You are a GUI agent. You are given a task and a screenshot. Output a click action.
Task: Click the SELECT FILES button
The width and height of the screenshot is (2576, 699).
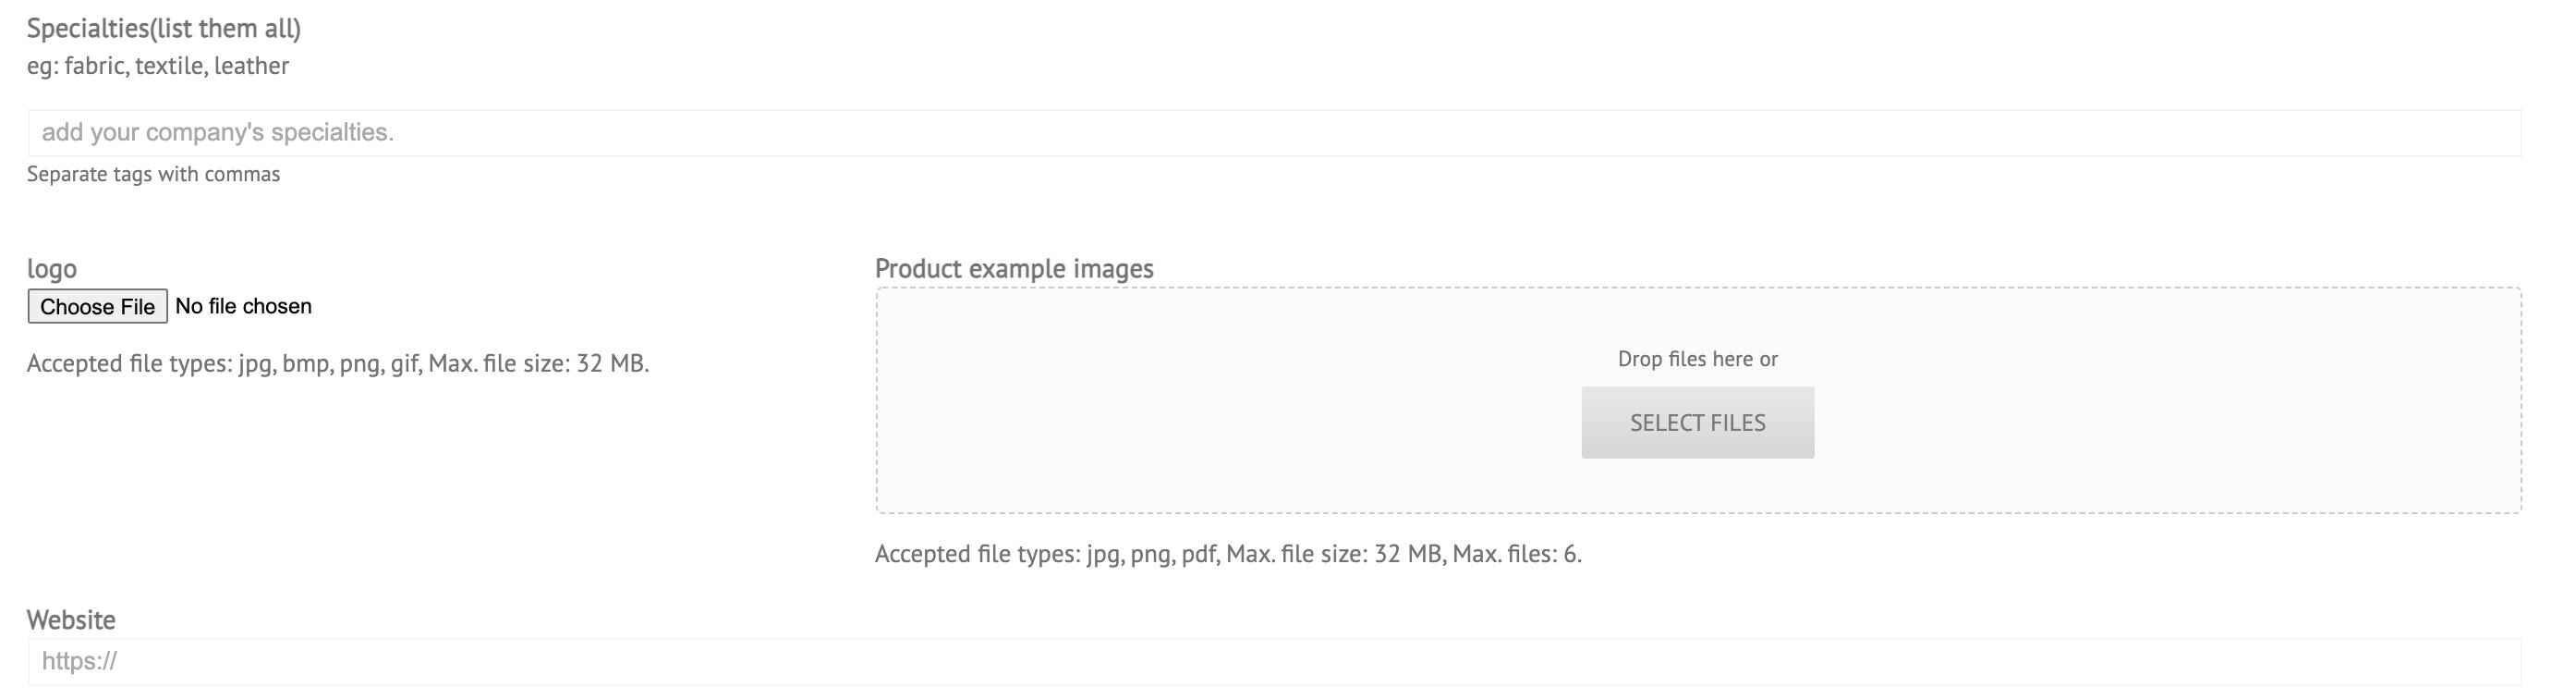coord(1697,423)
